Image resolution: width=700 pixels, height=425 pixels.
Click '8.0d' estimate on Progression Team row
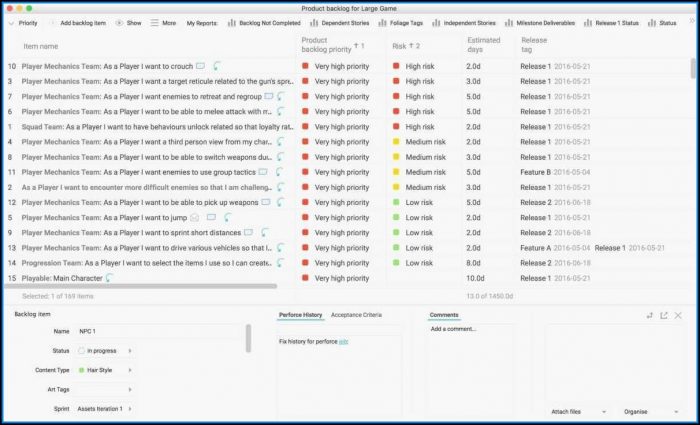[473, 263]
